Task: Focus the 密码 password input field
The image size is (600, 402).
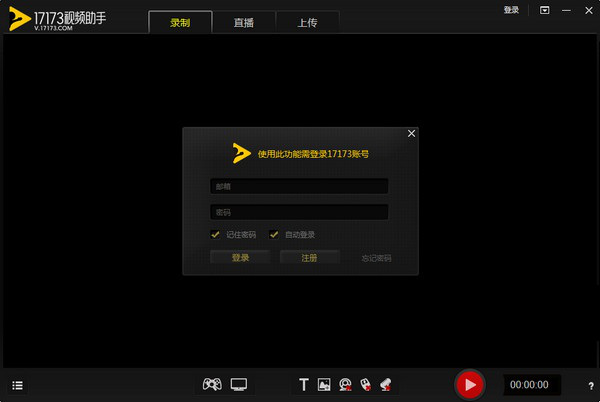Action: 299,212
